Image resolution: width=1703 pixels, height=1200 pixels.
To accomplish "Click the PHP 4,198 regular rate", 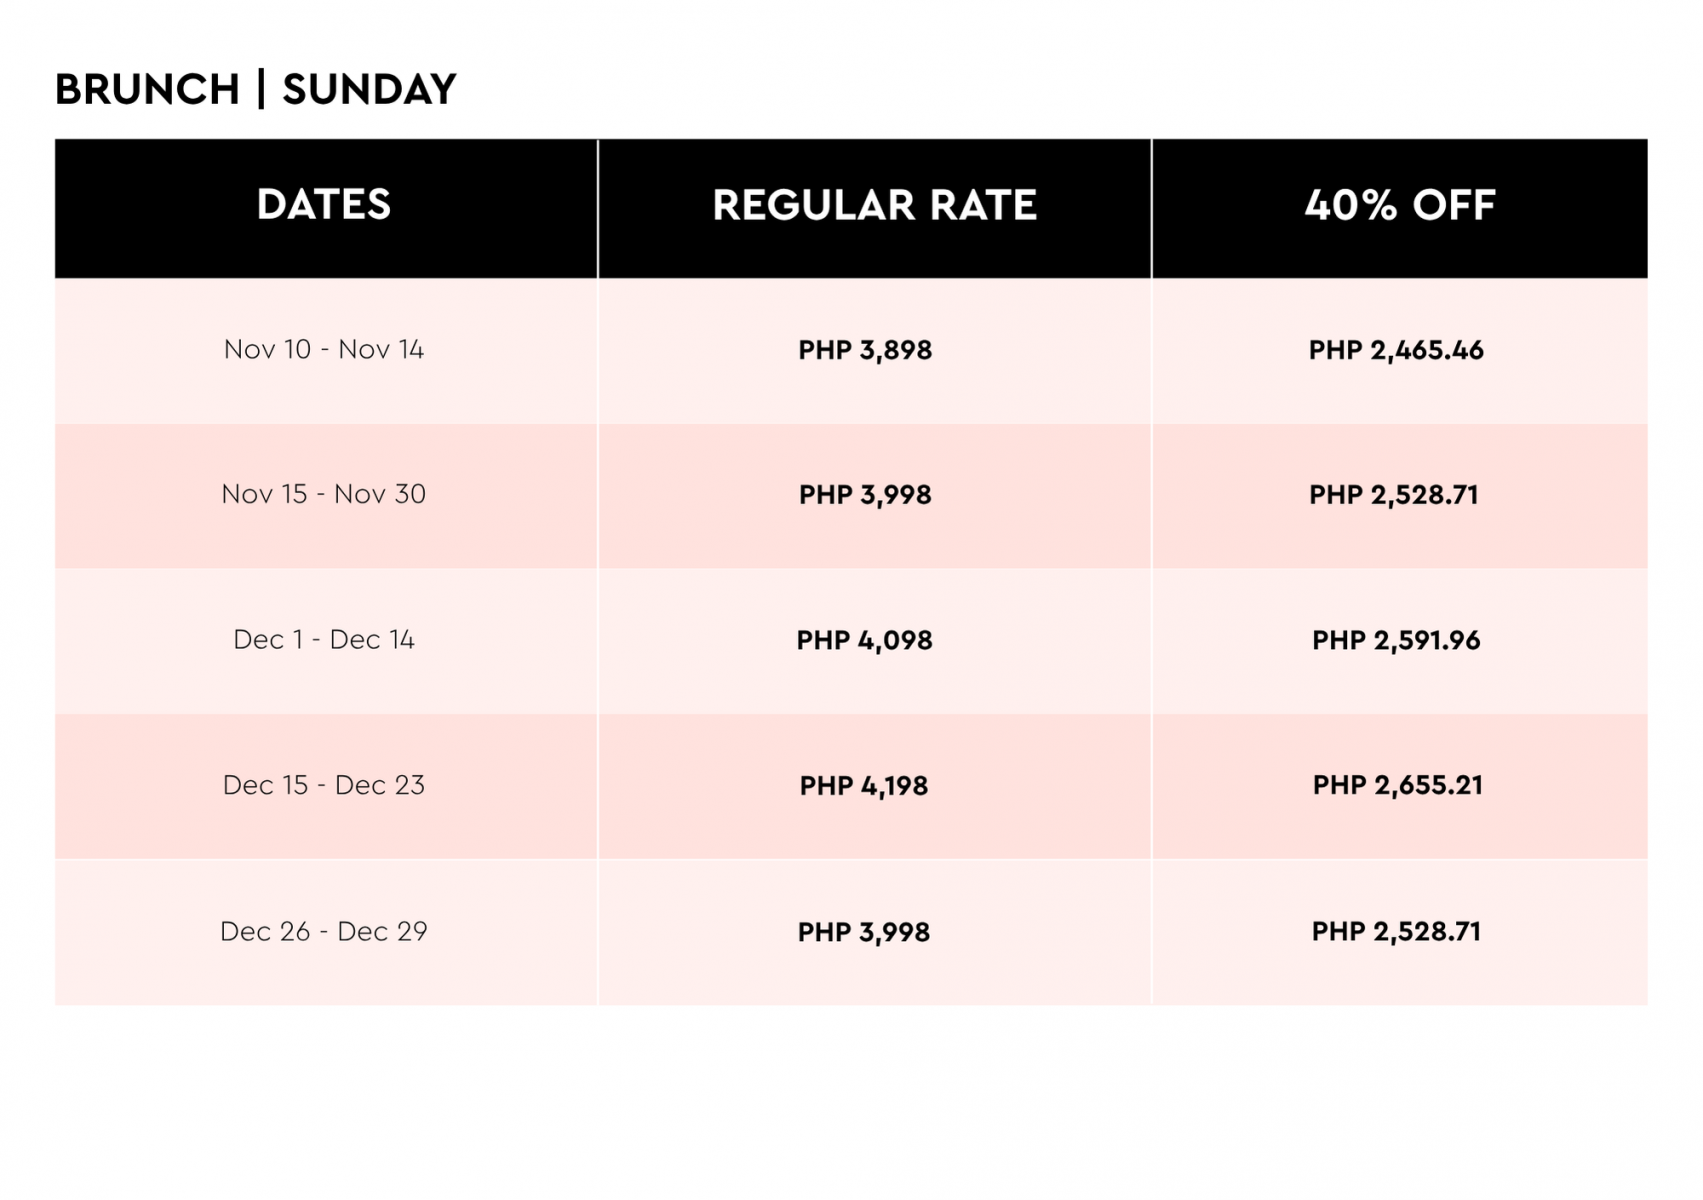I will point(864,786).
